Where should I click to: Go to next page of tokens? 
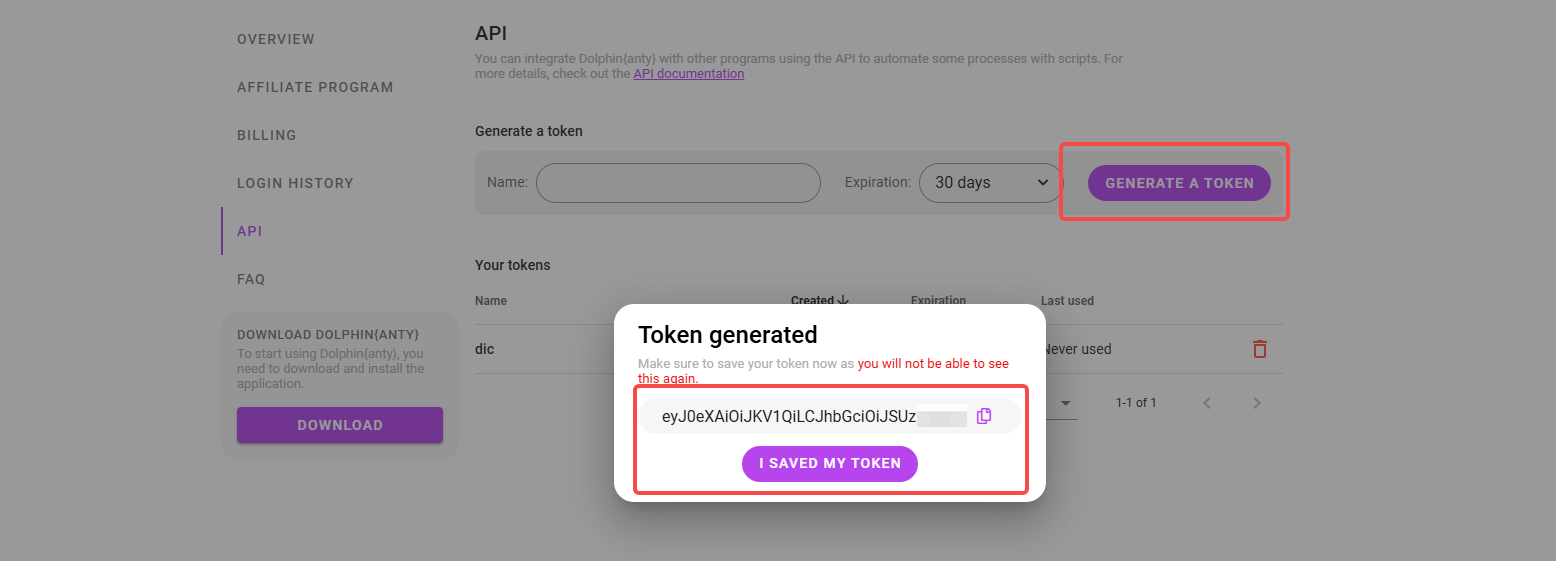(x=1257, y=403)
